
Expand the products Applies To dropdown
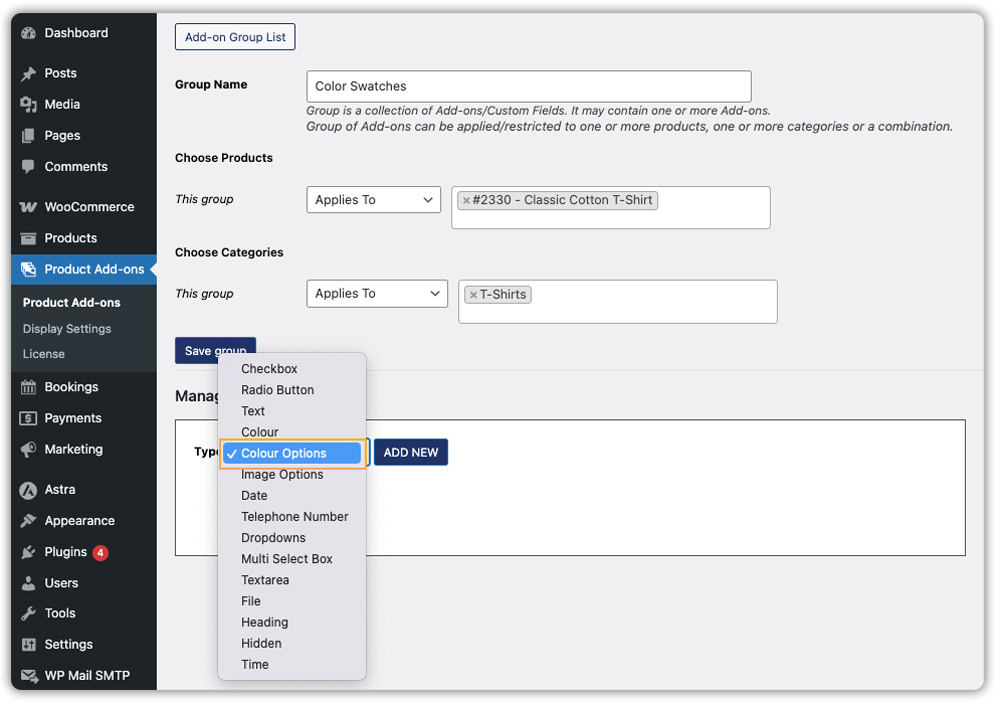coord(373,200)
